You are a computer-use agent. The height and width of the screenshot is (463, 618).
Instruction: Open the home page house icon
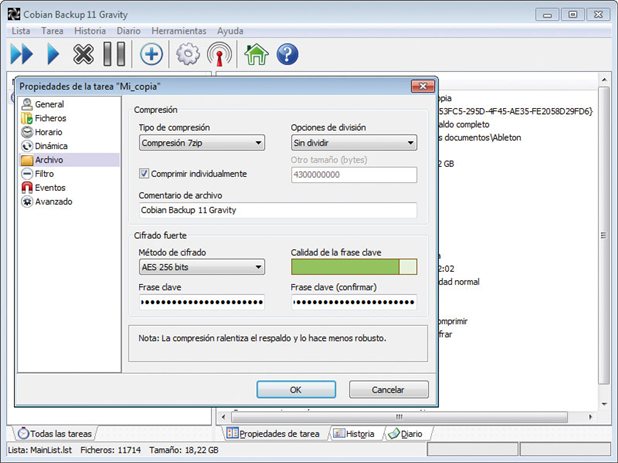click(x=256, y=54)
